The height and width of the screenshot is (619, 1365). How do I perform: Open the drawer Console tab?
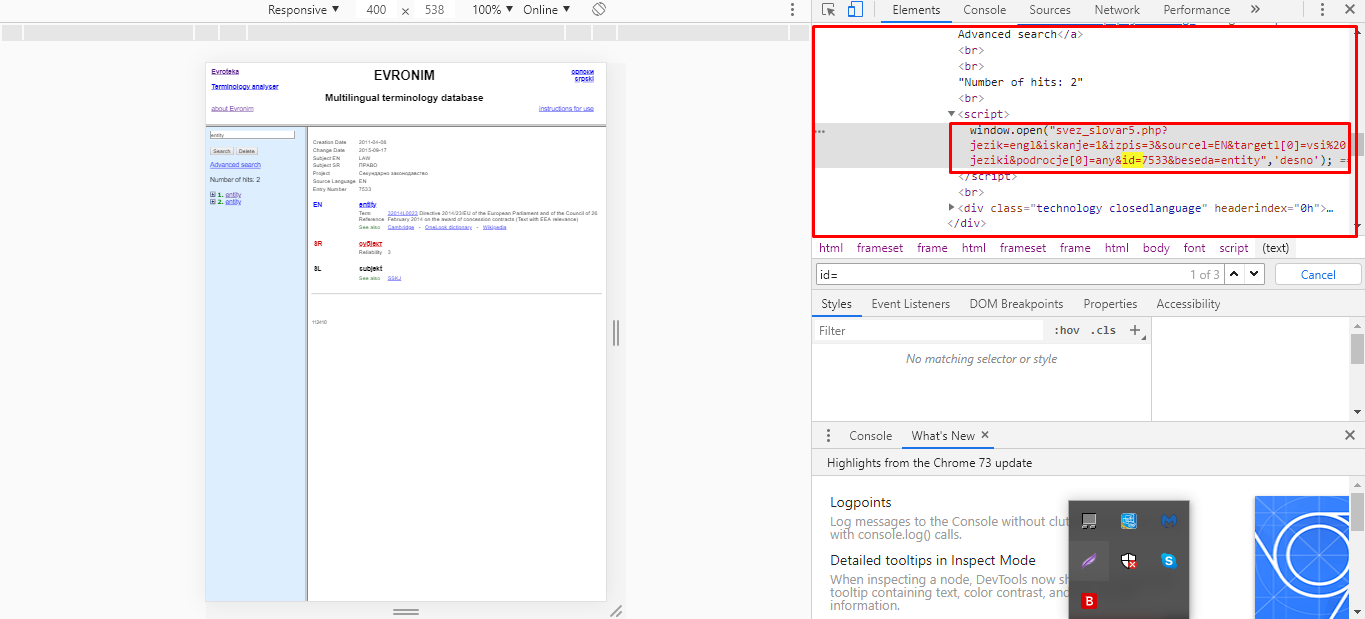tap(870, 436)
